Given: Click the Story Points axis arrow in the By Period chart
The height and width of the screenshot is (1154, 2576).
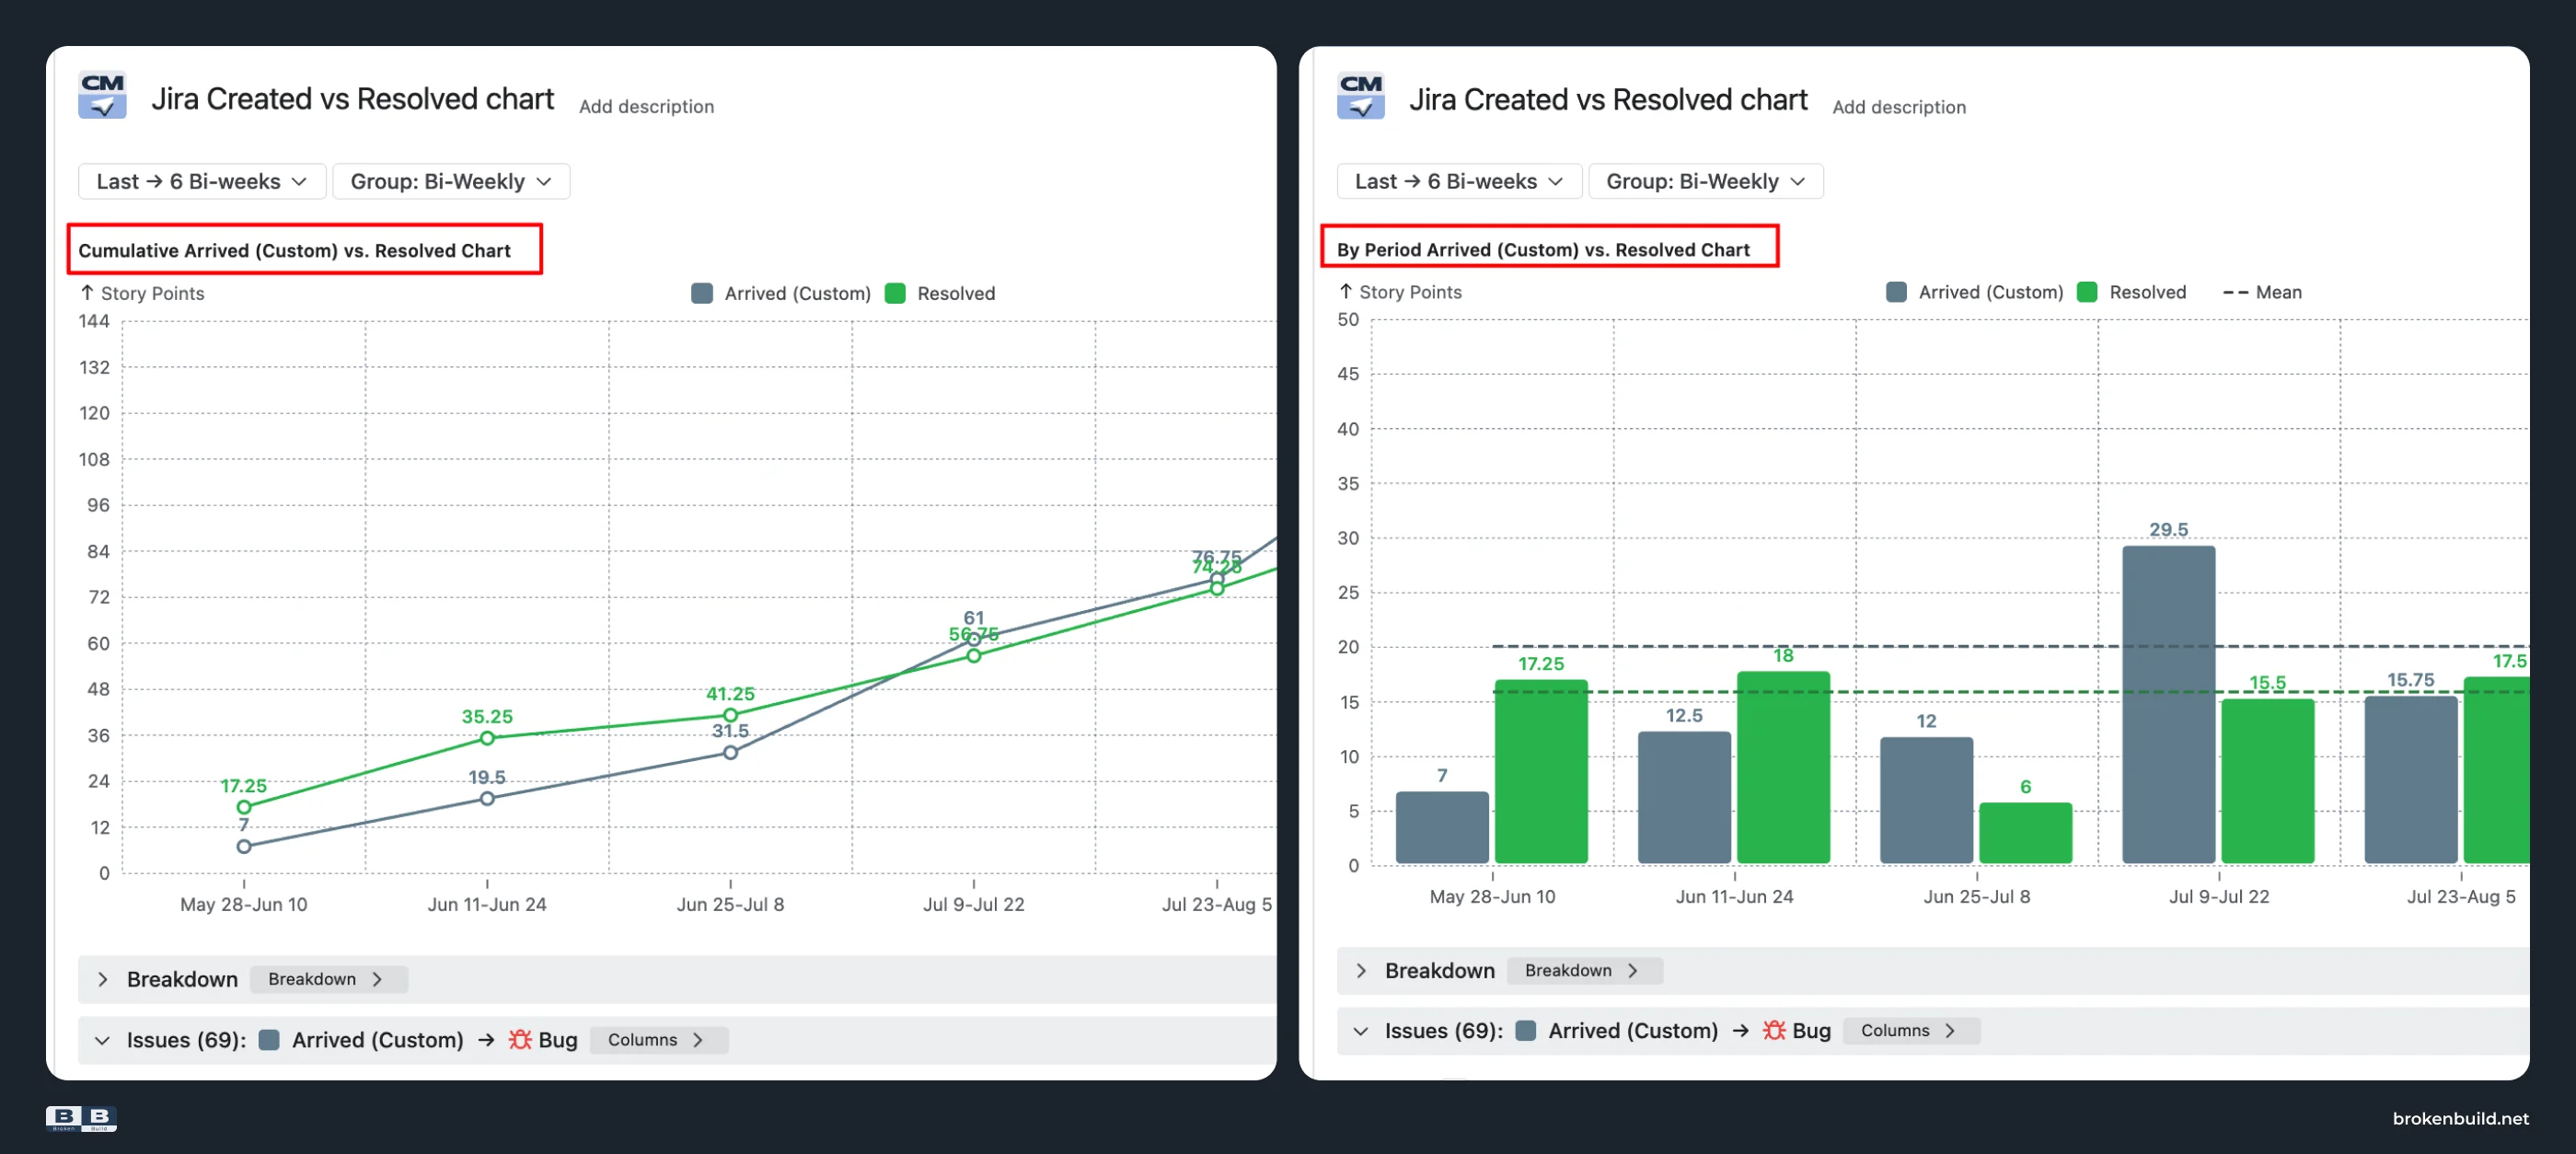Looking at the screenshot, I should pos(1345,292).
